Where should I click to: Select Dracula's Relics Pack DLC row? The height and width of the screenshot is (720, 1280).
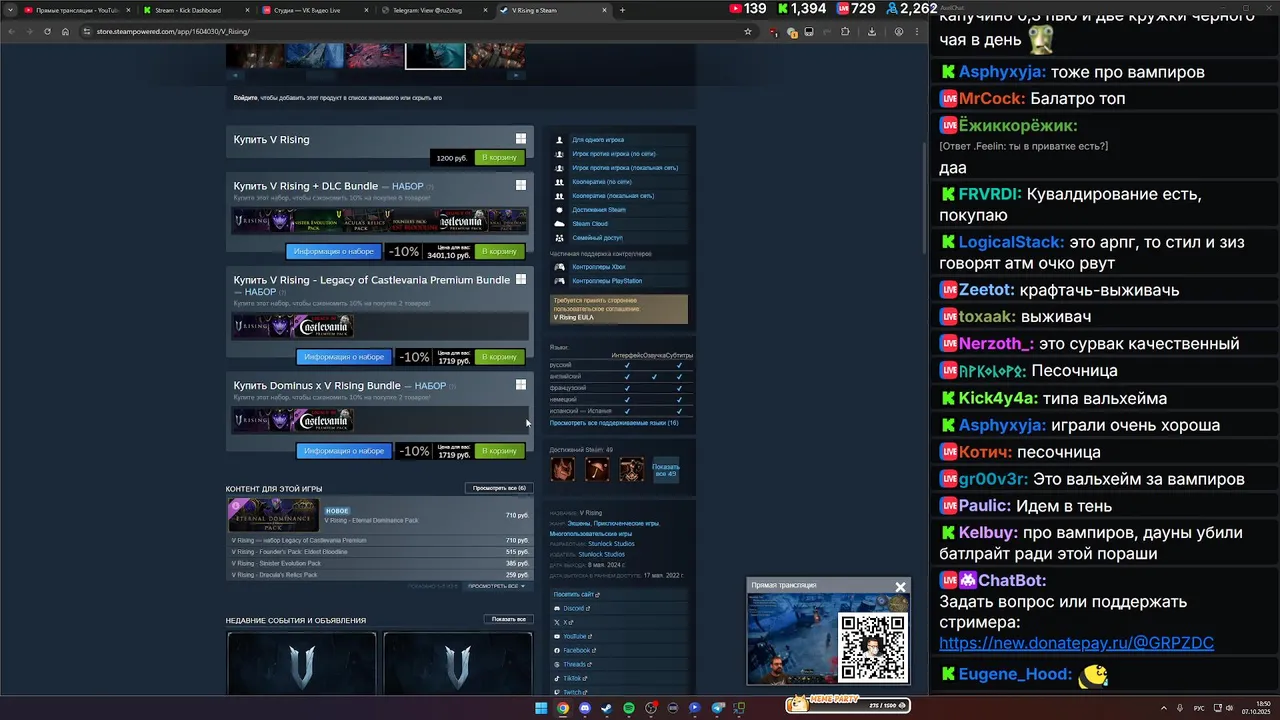click(380, 575)
